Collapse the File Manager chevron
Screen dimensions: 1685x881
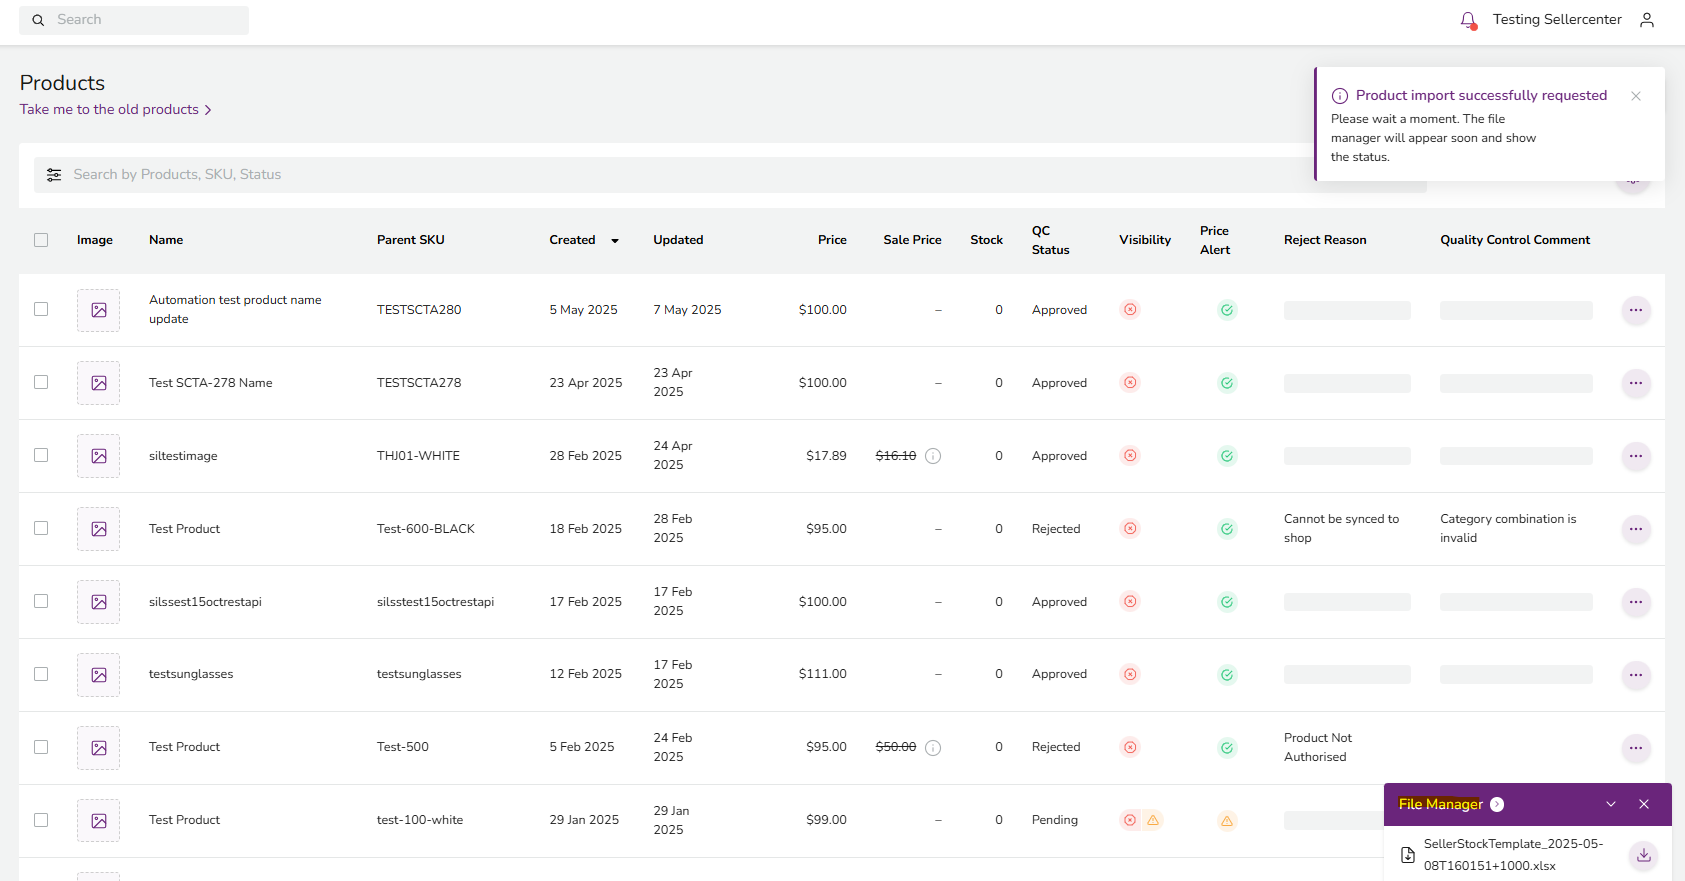pyautogui.click(x=1611, y=805)
